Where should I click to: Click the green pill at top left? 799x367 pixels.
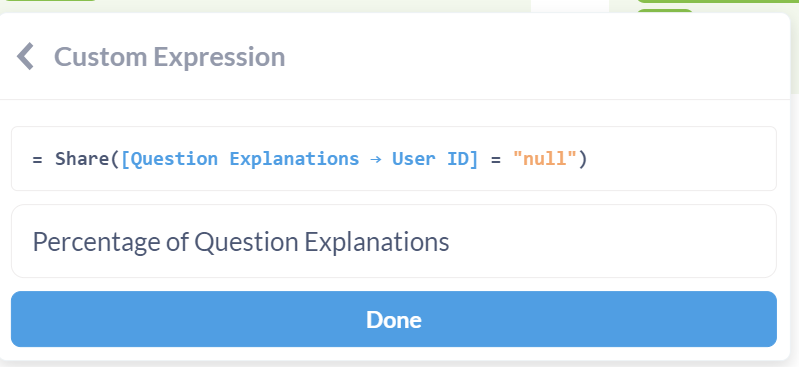[50, 1]
